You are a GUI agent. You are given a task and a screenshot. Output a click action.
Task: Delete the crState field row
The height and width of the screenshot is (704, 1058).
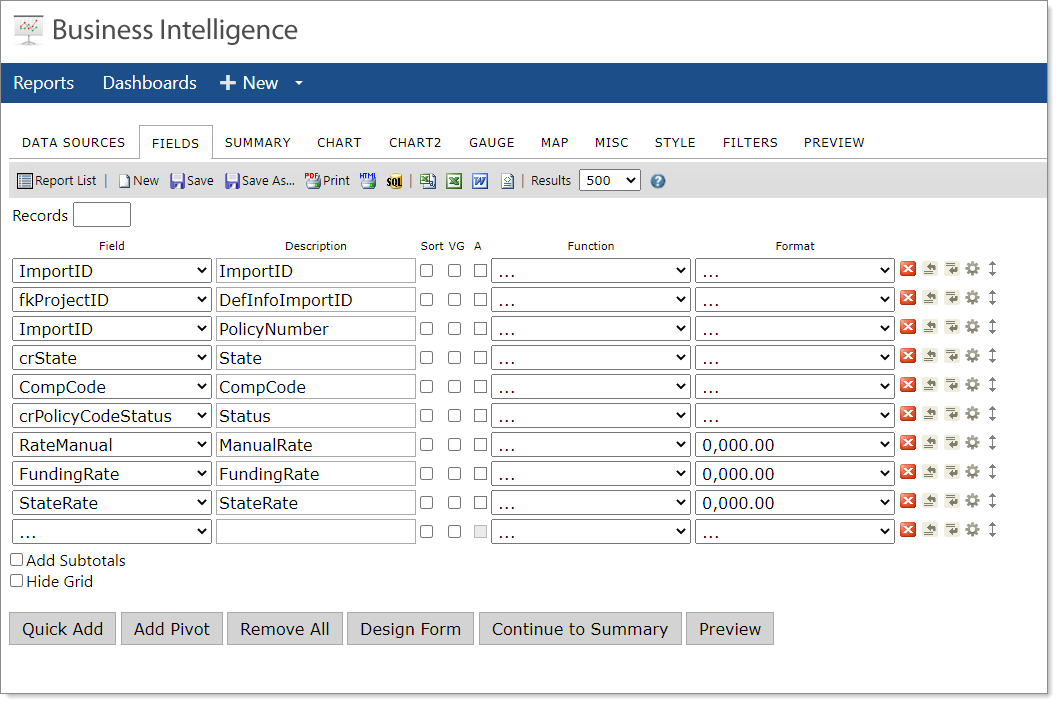pos(908,356)
